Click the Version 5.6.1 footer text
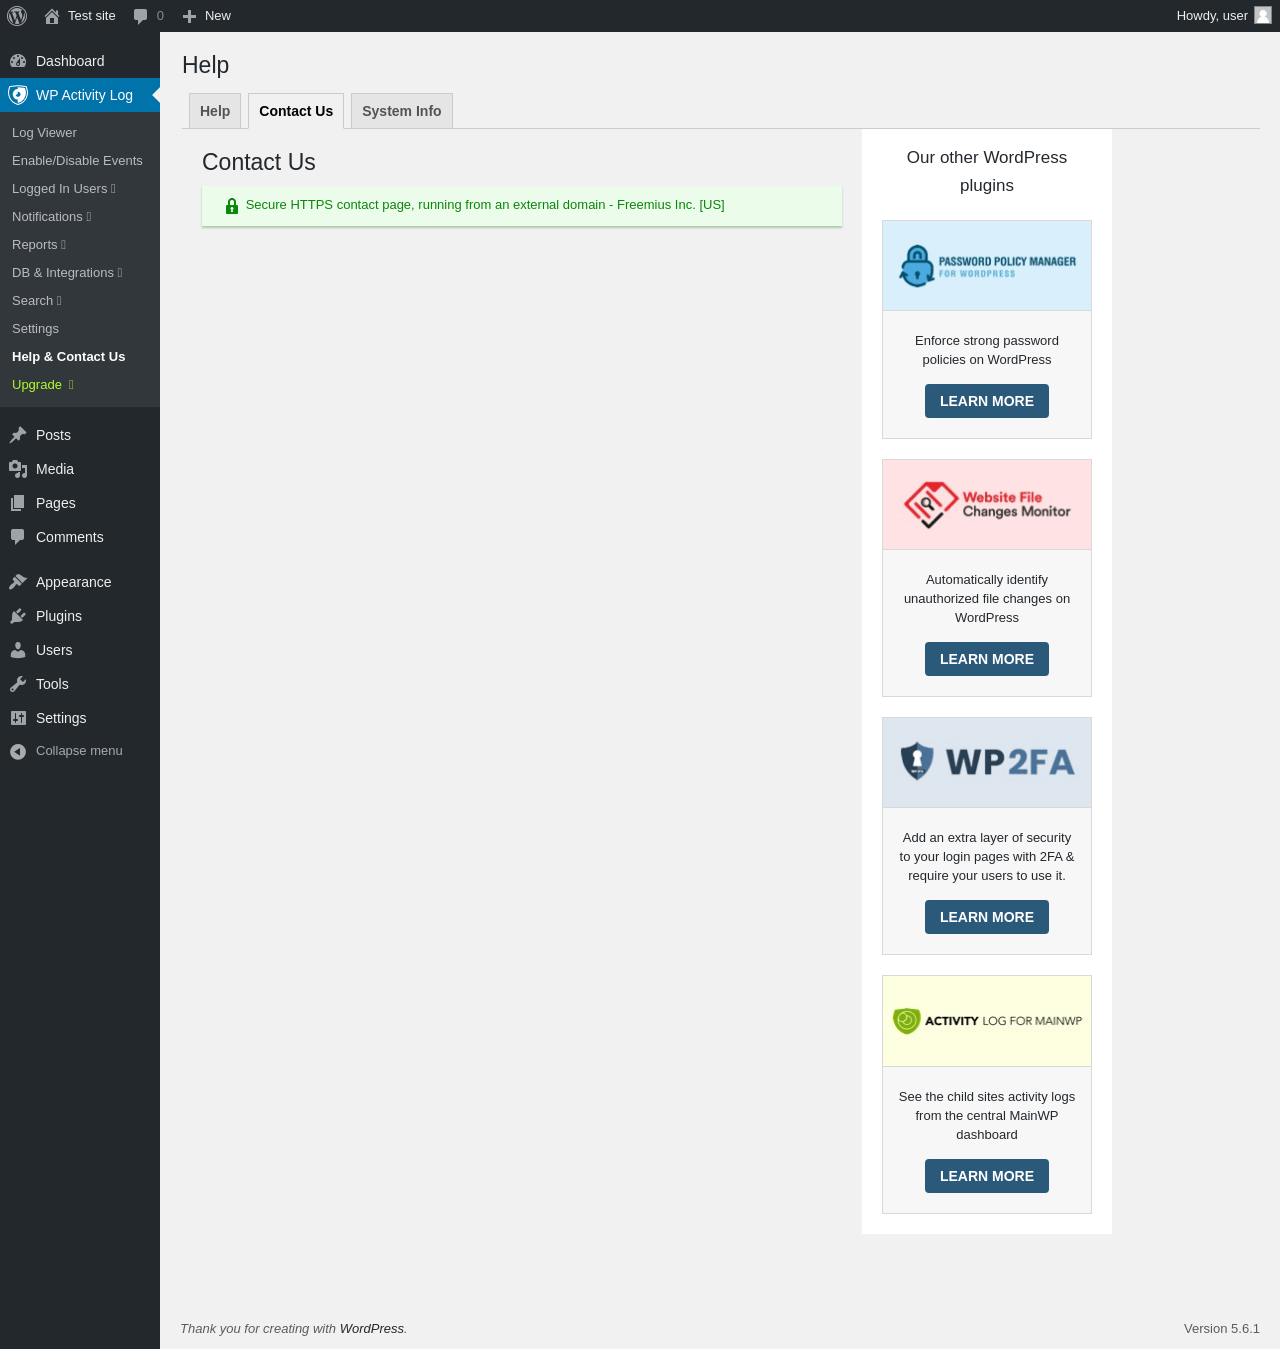 (x=1222, y=1329)
